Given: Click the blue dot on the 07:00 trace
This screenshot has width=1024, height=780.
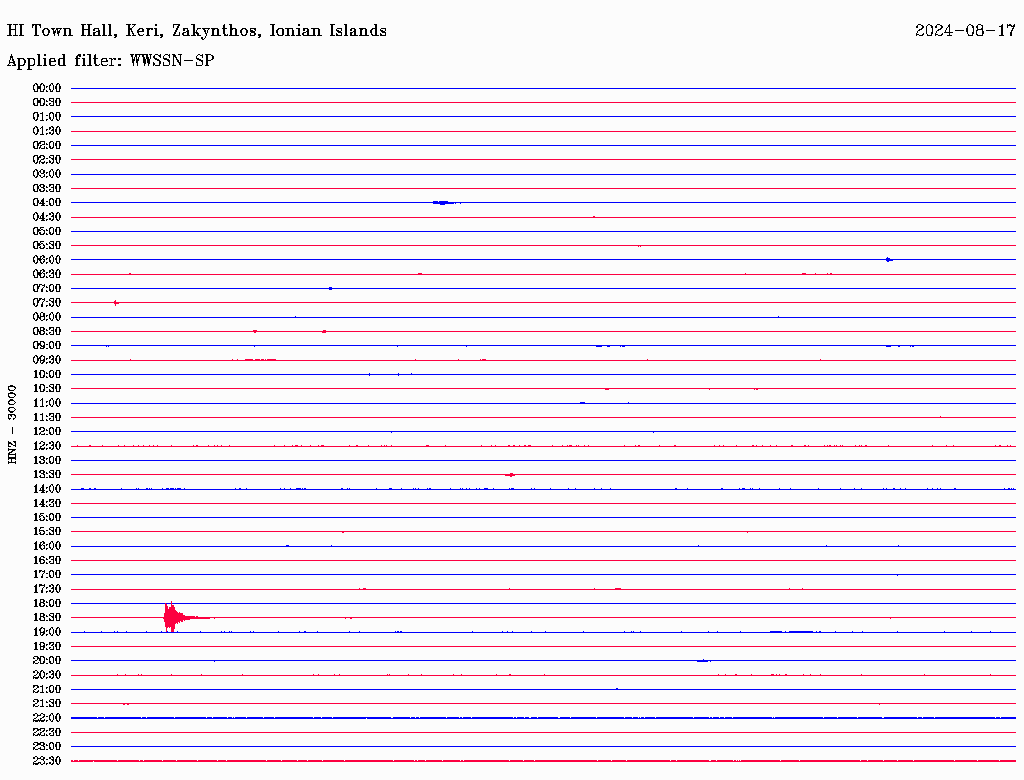Looking at the screenshot, I should pyautogui.click(x=330, y=289).
